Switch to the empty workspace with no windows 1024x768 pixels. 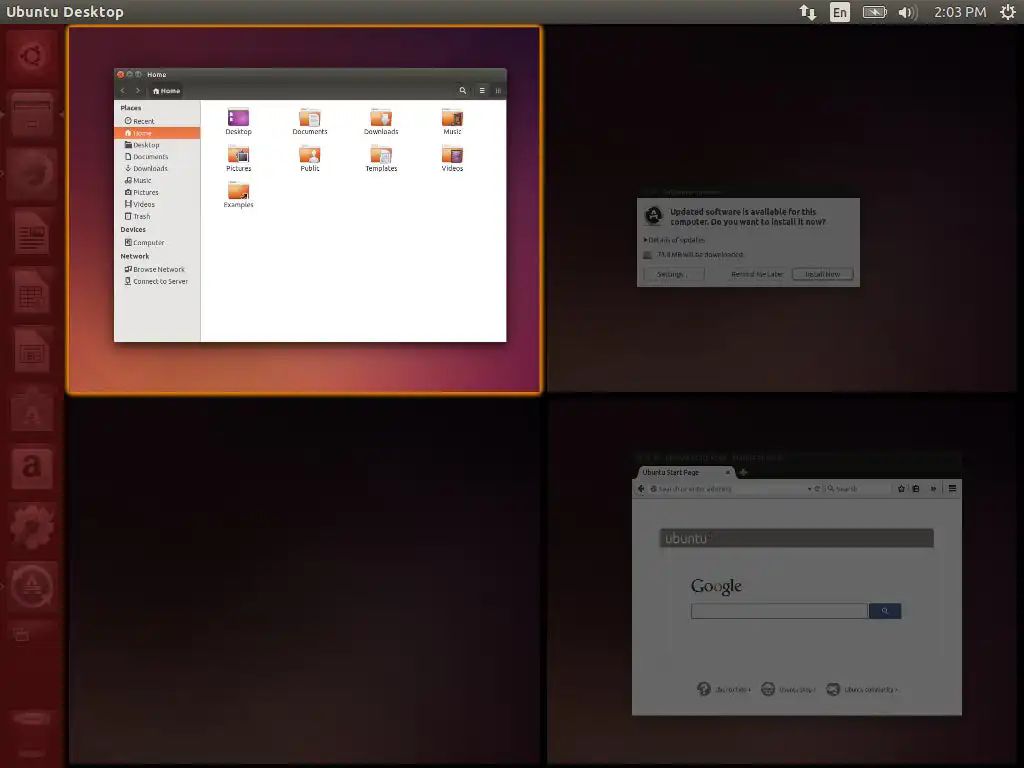coord(305,581)
